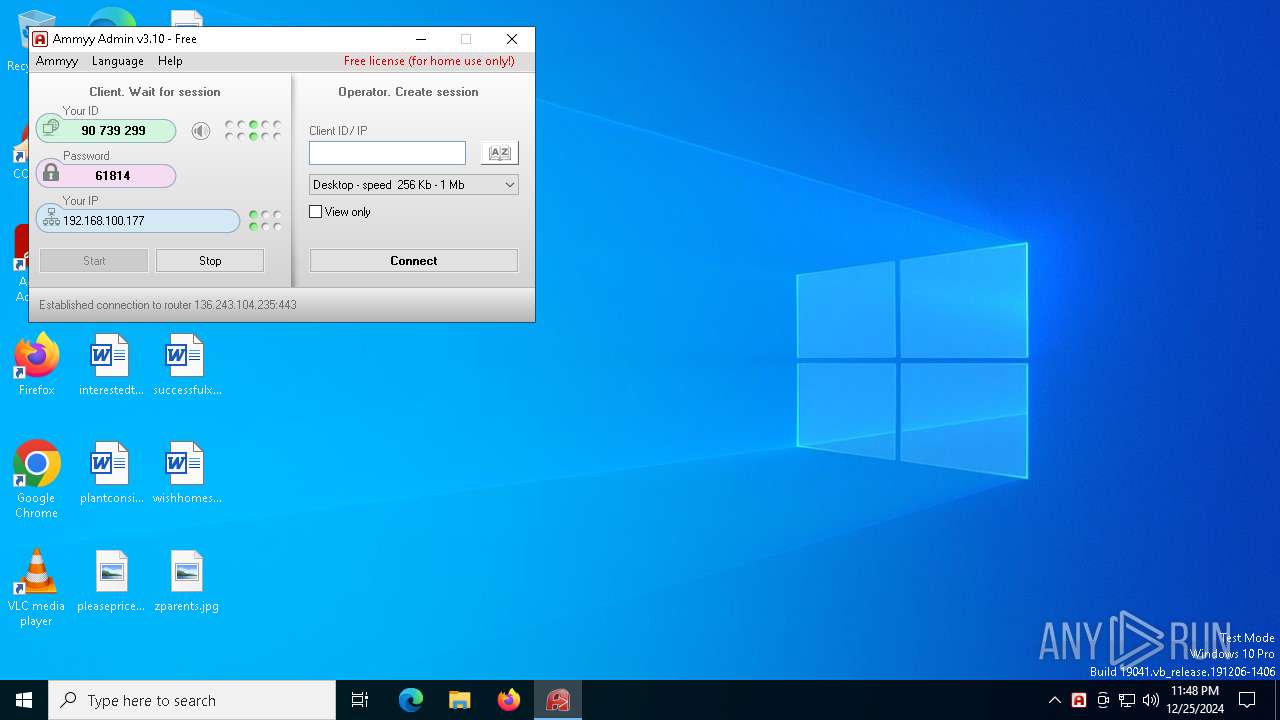Click the Stop button
The height and width of the screenshot is (720, 1280).
pyautogui.click(x=210, y=261)
